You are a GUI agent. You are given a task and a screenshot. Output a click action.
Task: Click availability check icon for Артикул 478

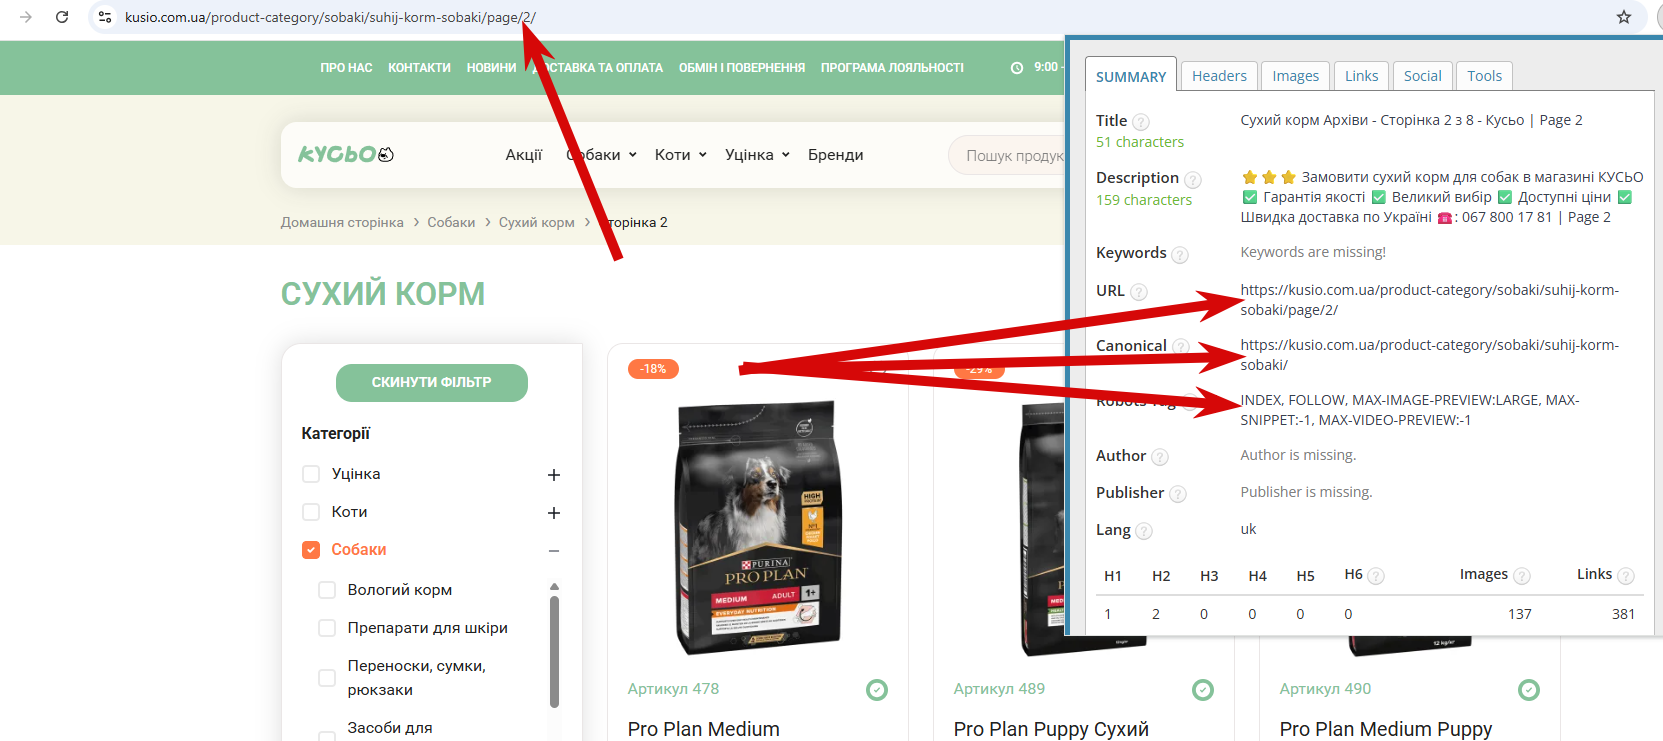click(877, 690)
